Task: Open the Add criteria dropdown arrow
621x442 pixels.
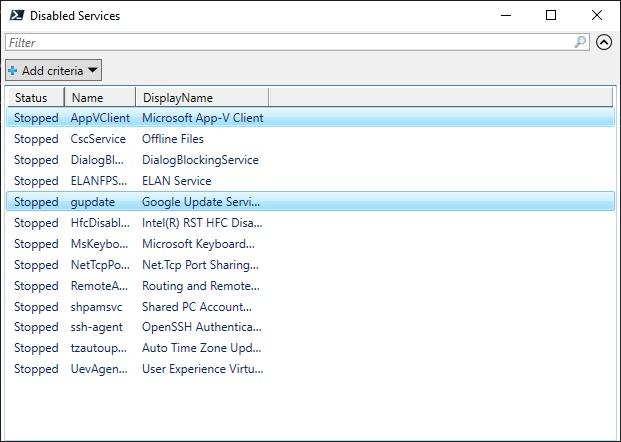Action: [92, 71]
